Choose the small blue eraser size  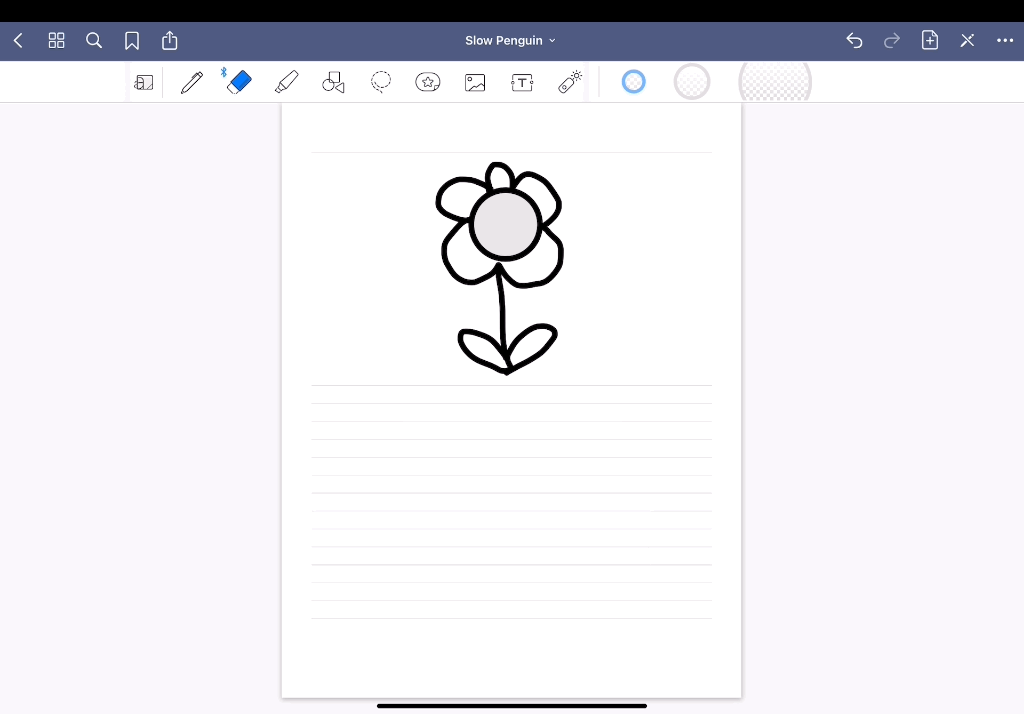(x=633, y=82)
